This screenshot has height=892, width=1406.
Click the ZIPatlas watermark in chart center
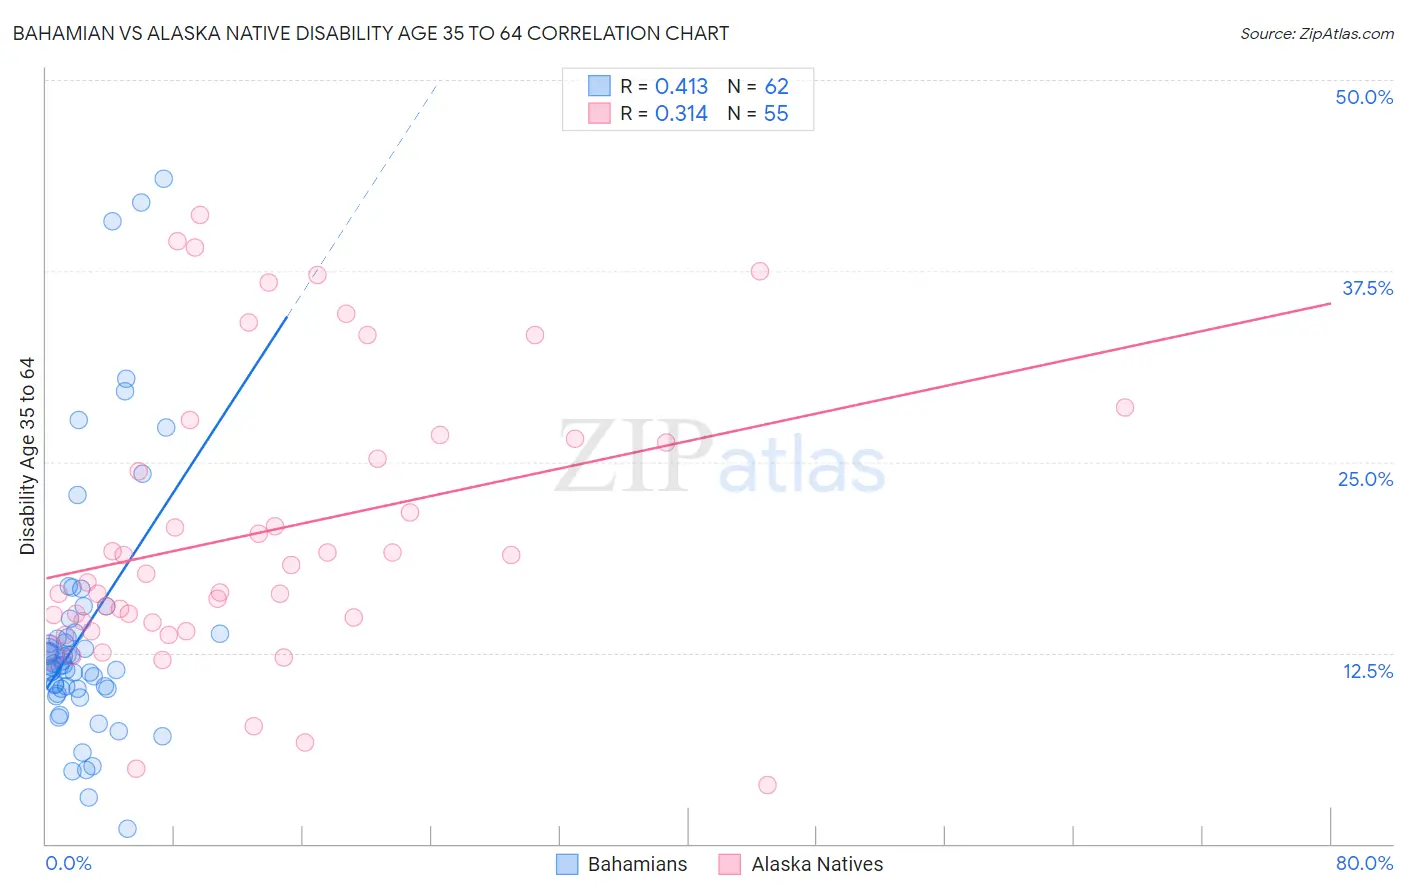(x=720, y=458)
